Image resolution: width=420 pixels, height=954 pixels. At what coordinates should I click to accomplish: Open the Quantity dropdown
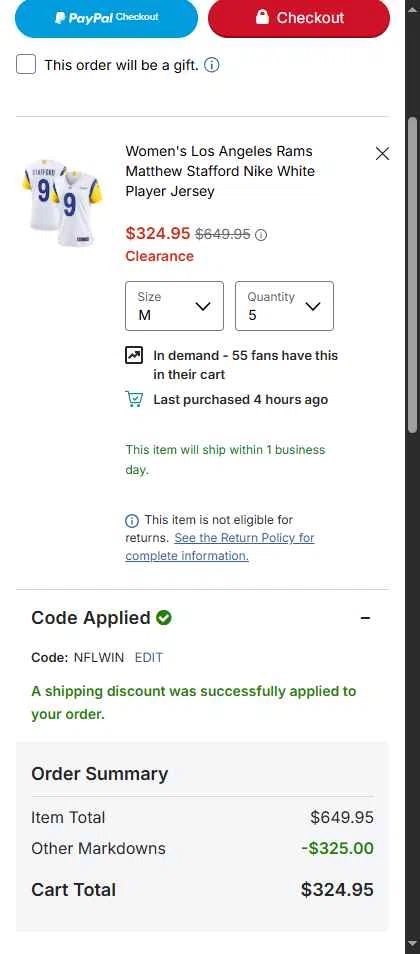click(x=284, y=306)
